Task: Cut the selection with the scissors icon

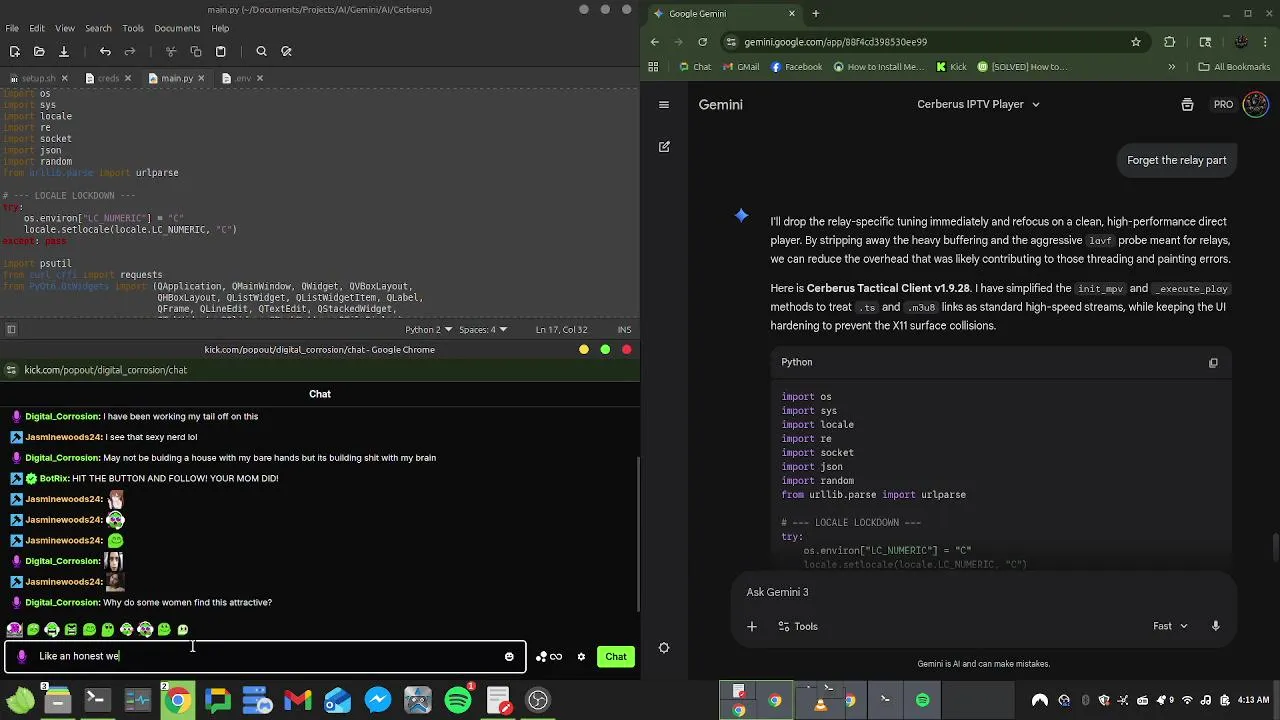Action: tap(171, 51)
